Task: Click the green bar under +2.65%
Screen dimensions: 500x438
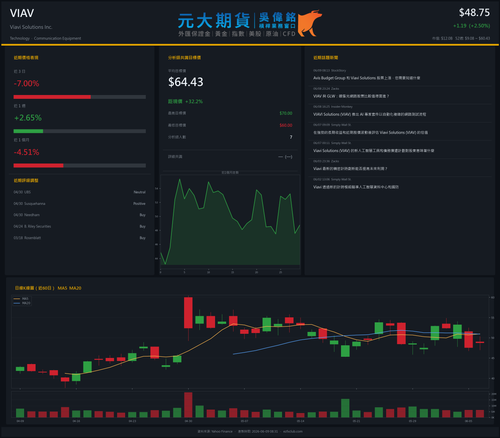Action: [x=28, y=131]
